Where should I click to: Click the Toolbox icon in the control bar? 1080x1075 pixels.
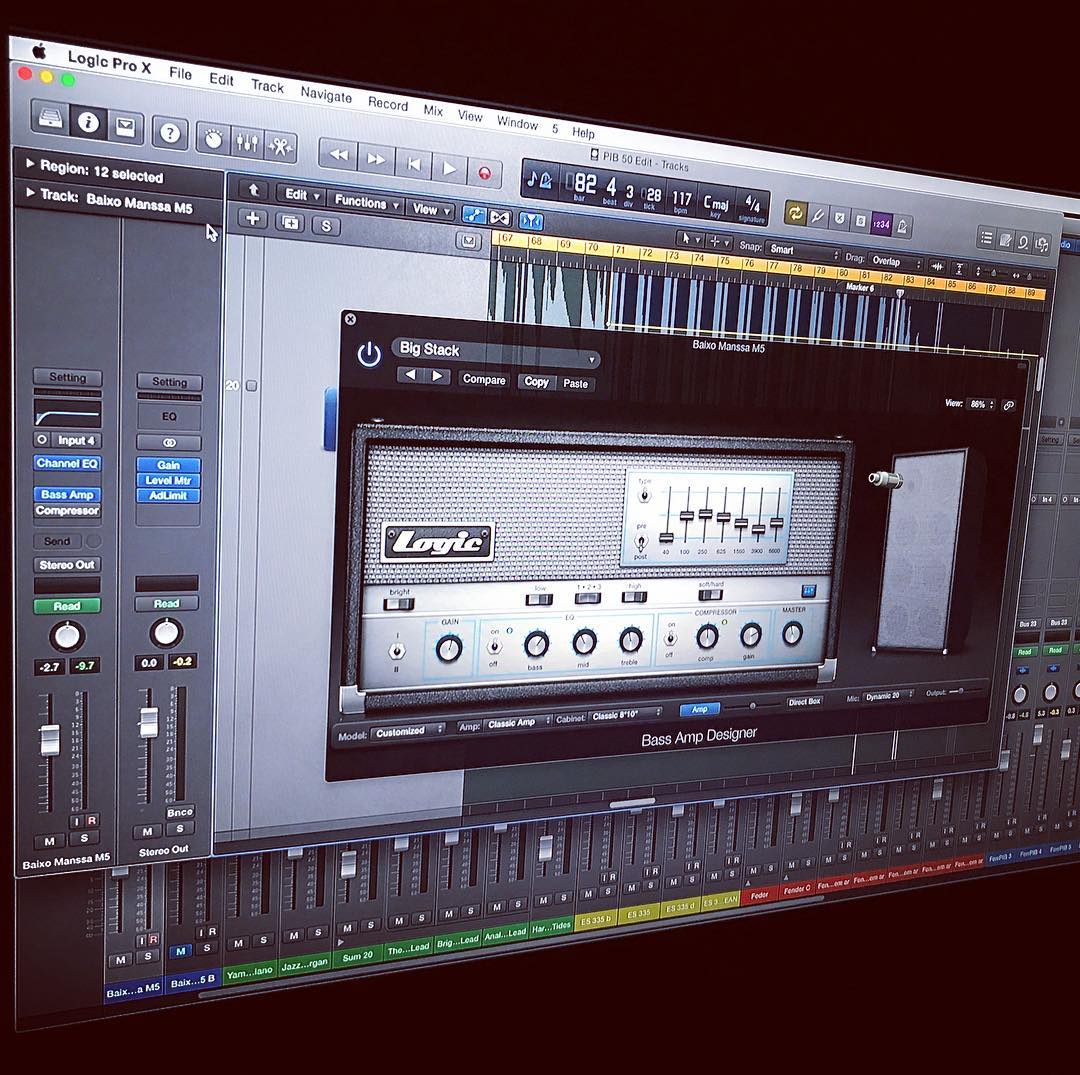pyautogui.click(x=281, y=148)
